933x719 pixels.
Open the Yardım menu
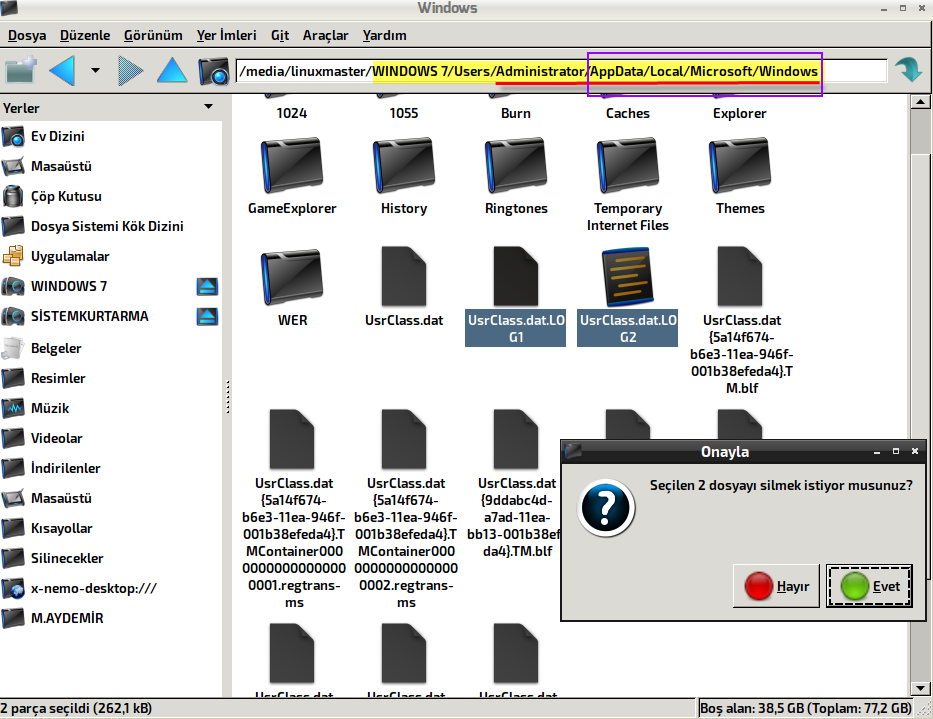pyautogui.click(x=384, y=35)
